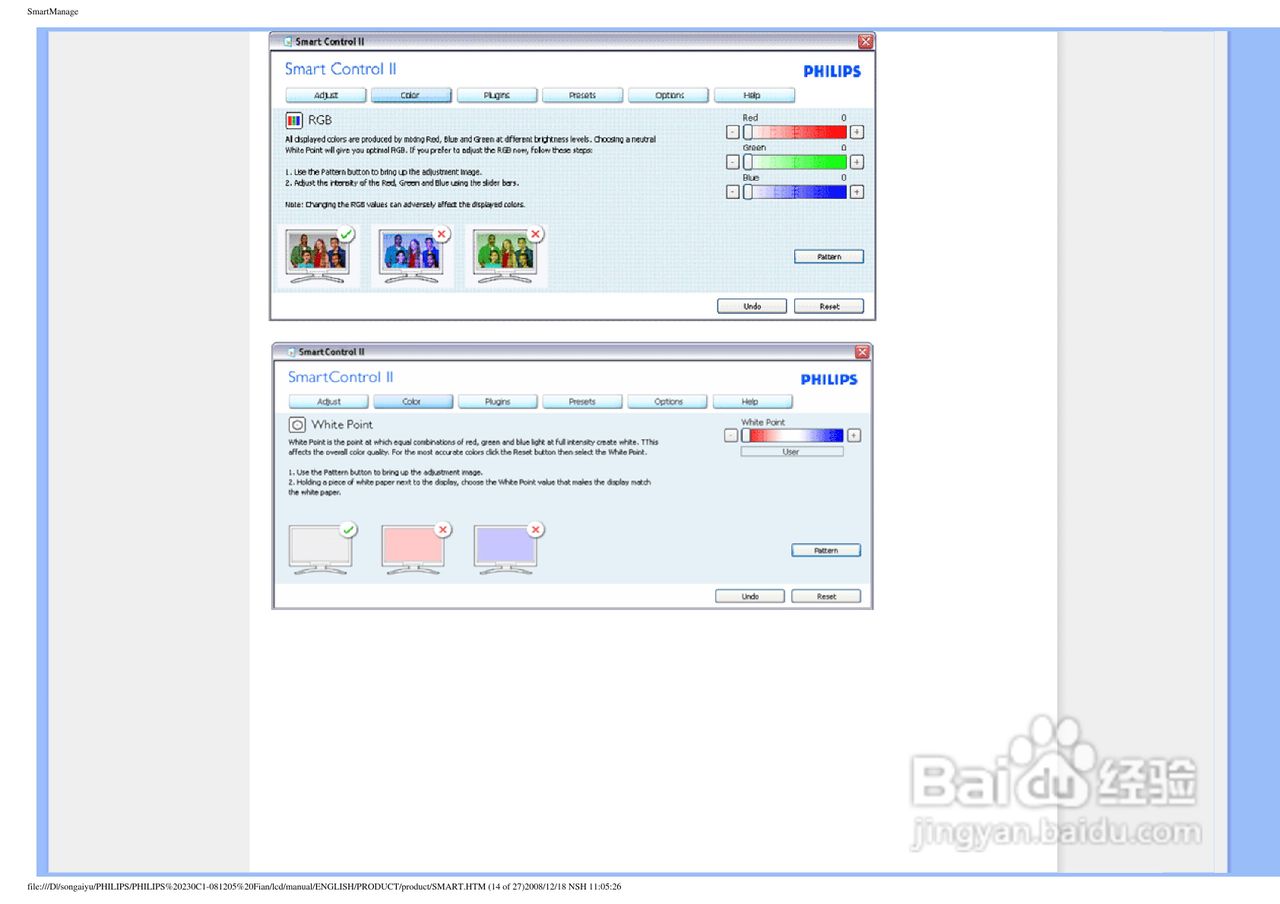Decrease White Point with minus button
Viewport: 1280px width, 904px height.
[731, 435]
